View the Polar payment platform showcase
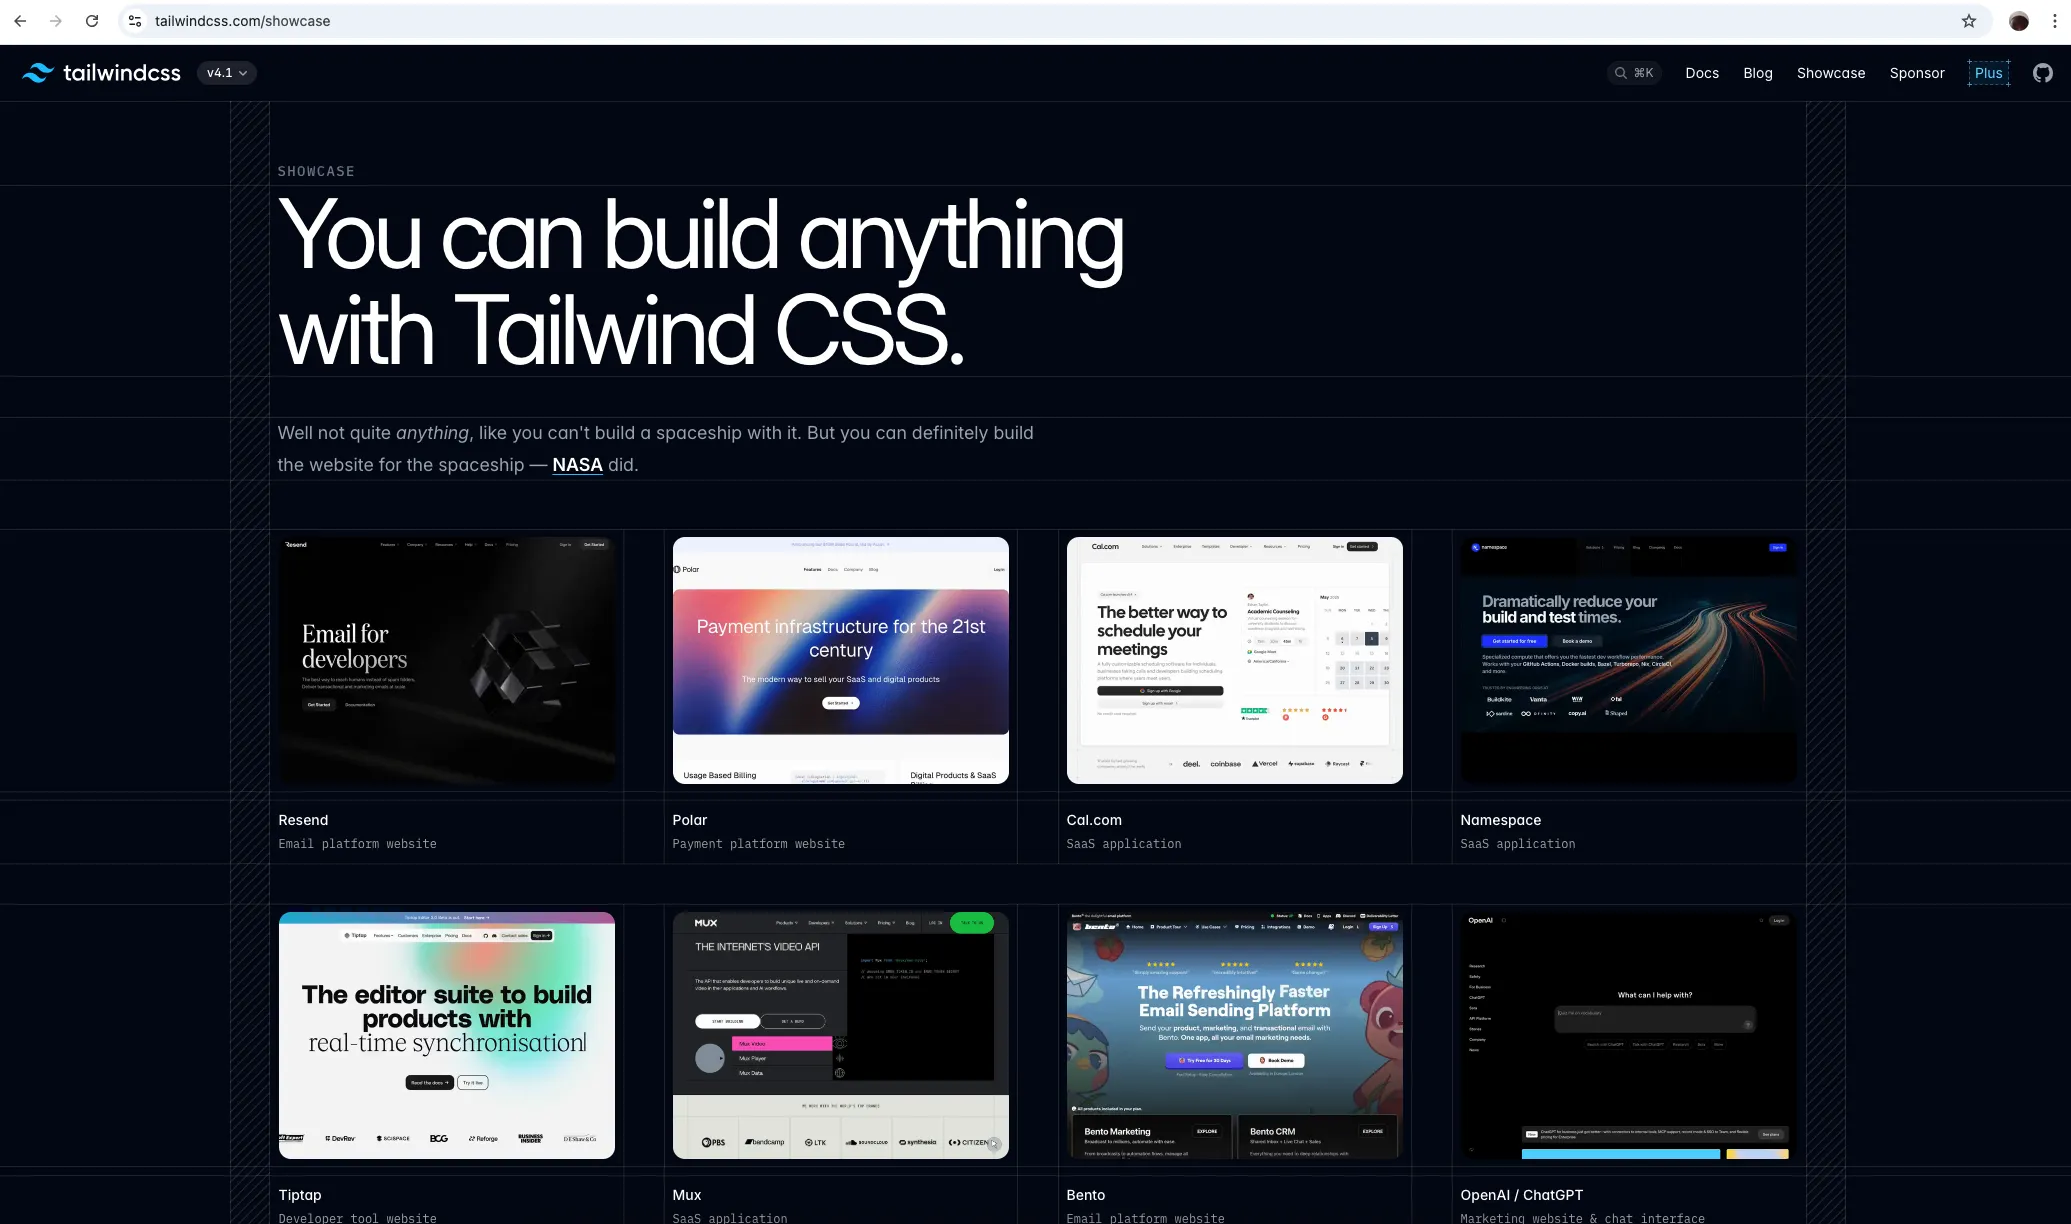This screenshot has height=1224, width=2071. tap(840, 659)
